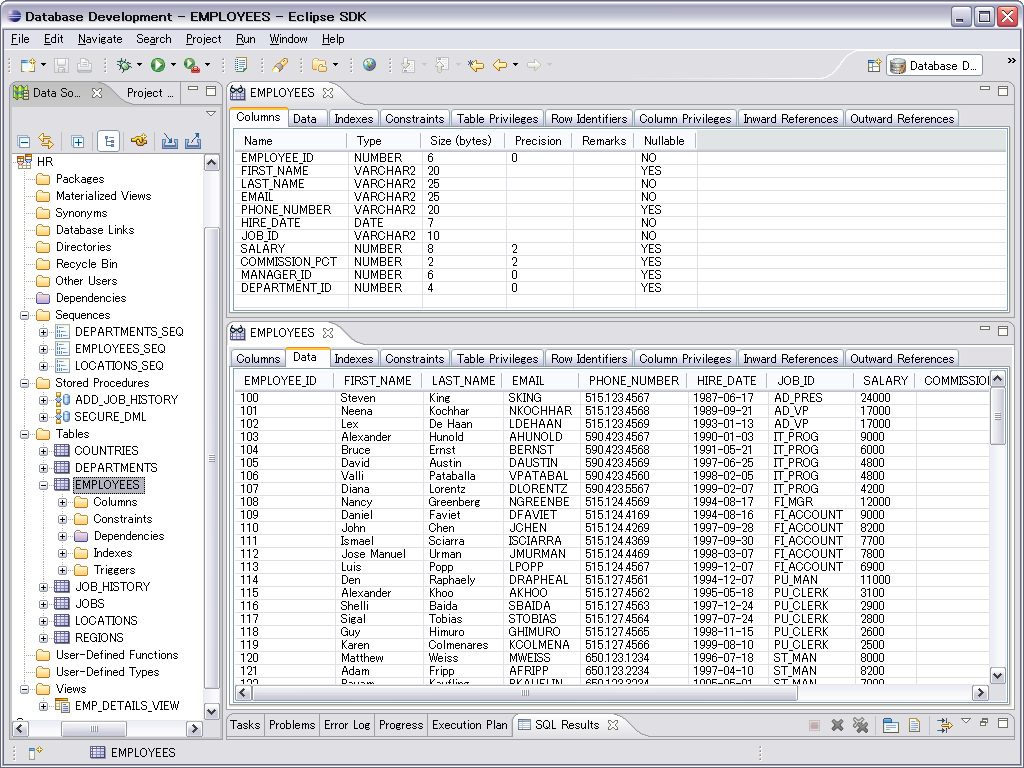Image resolution: width=1024 pixels, height=768 pixels.
Task: Click the expand-all plus box icon
Action: point(77,141)
